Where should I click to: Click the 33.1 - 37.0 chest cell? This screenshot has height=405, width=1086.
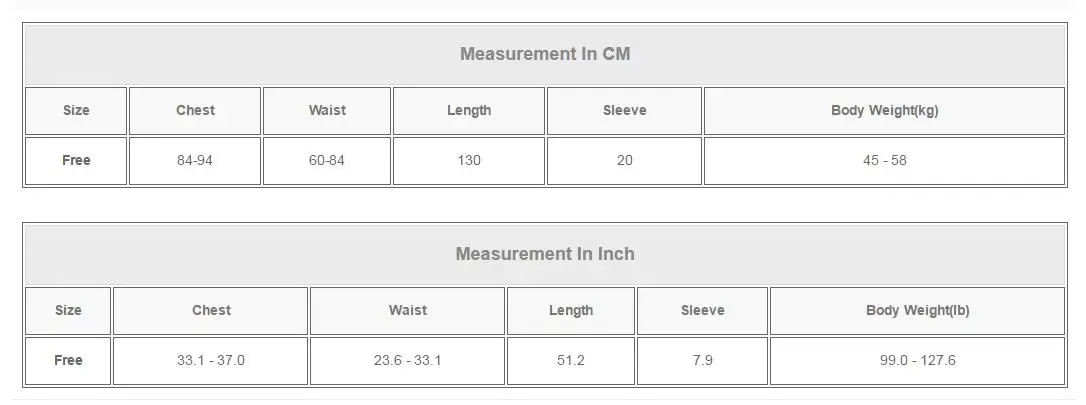point(211,360)
